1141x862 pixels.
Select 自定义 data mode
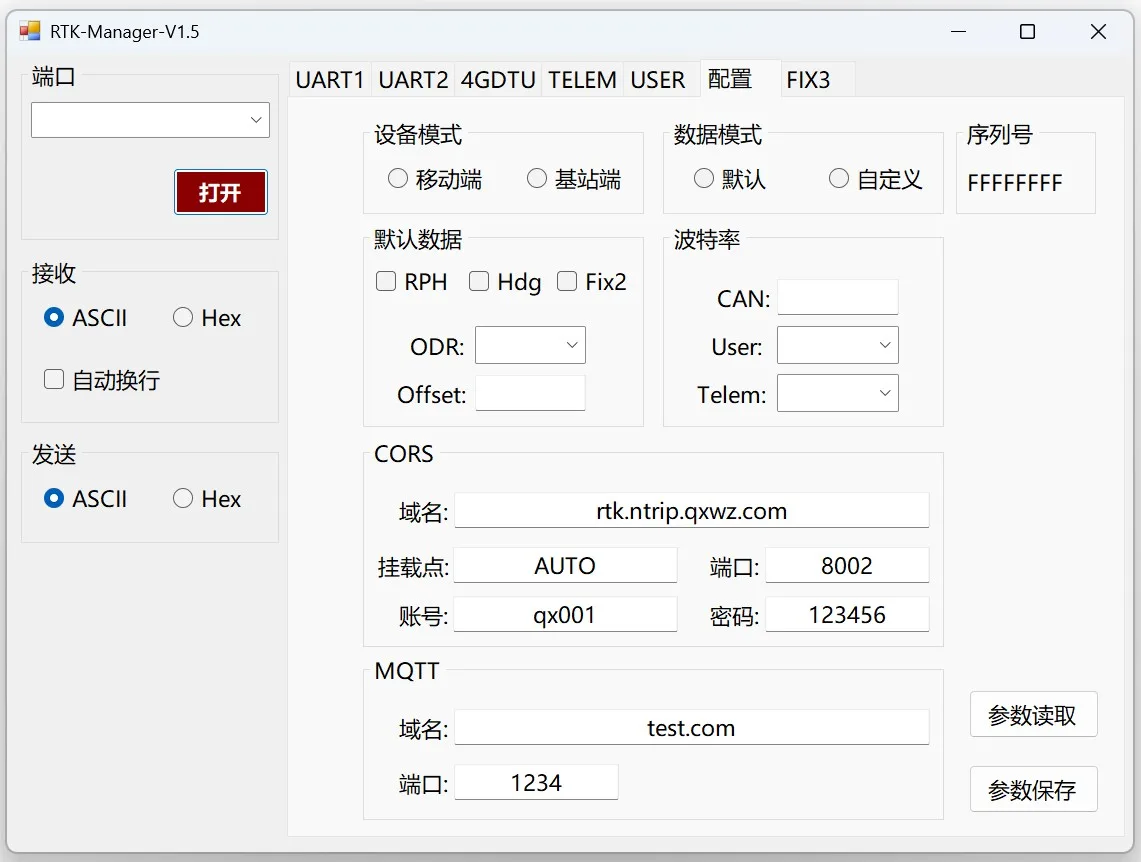875,179
